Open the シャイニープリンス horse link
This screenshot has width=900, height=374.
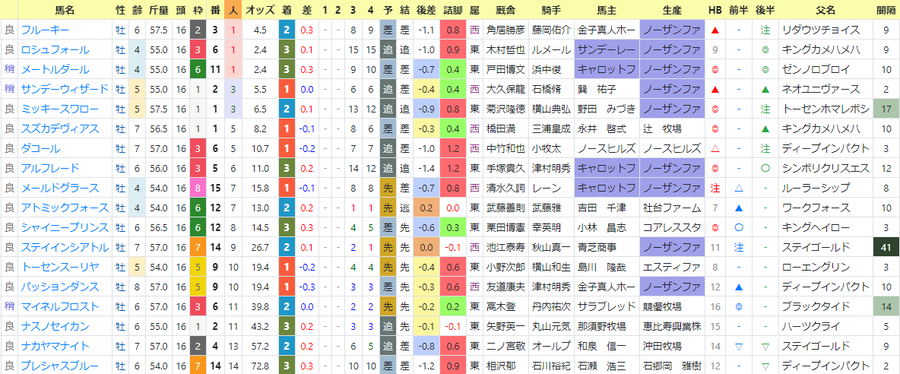click(x=64, y=228)
